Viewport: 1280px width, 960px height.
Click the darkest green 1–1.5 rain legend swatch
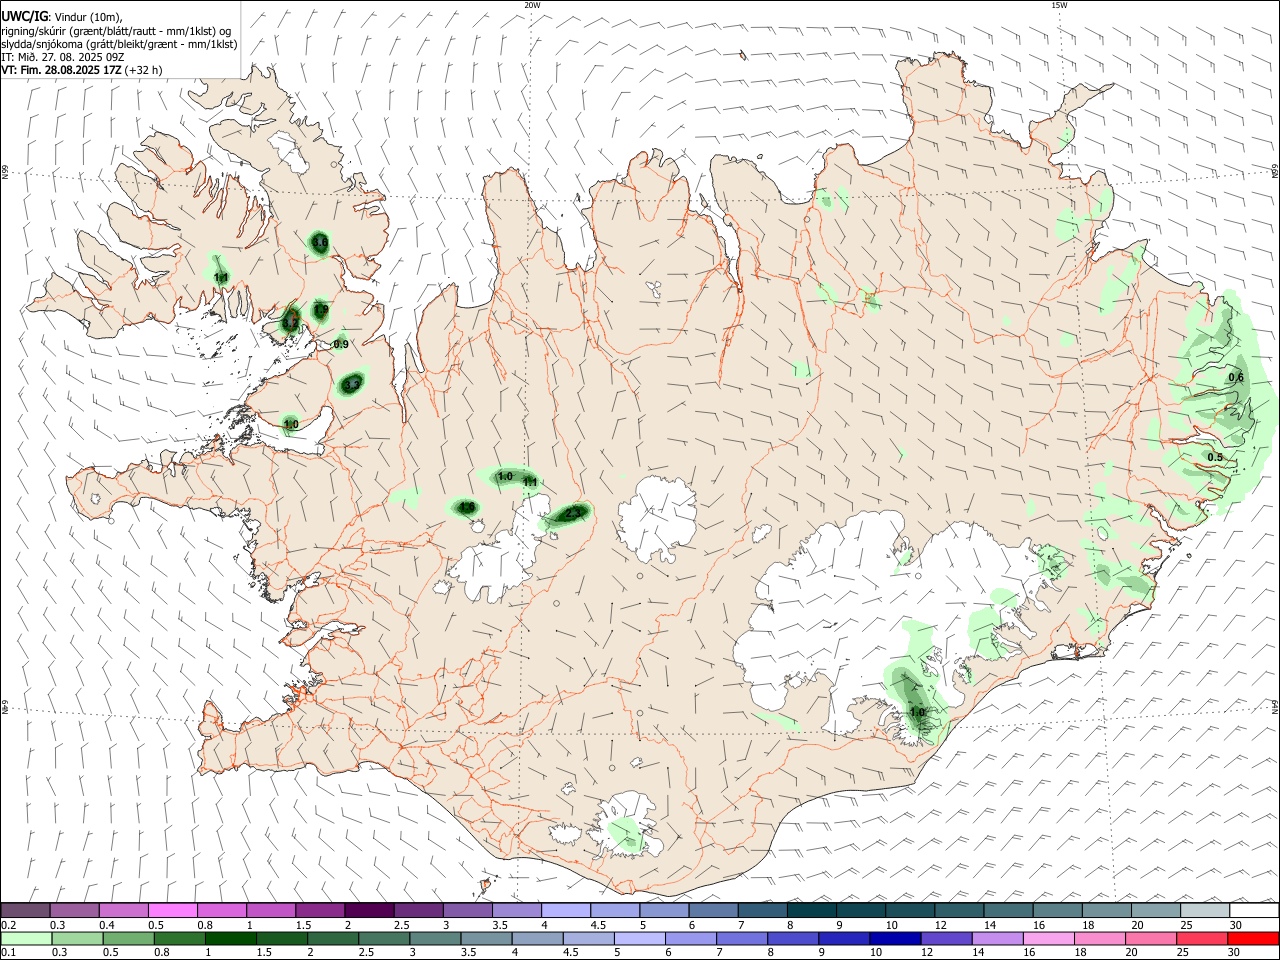click(x=232, y=939)
